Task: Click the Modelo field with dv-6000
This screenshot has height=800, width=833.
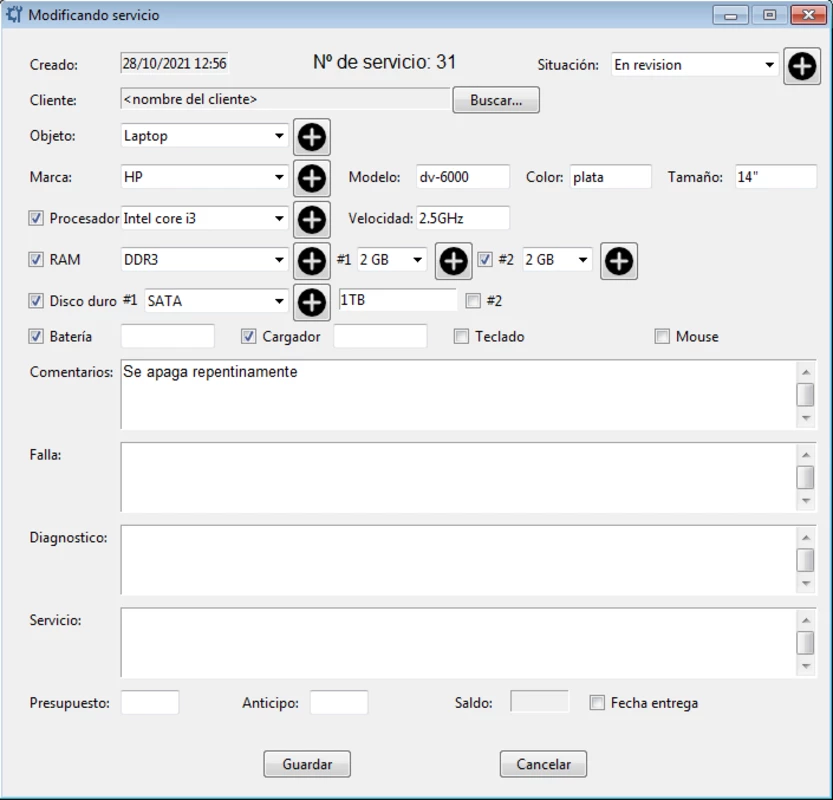Action: 463,177
